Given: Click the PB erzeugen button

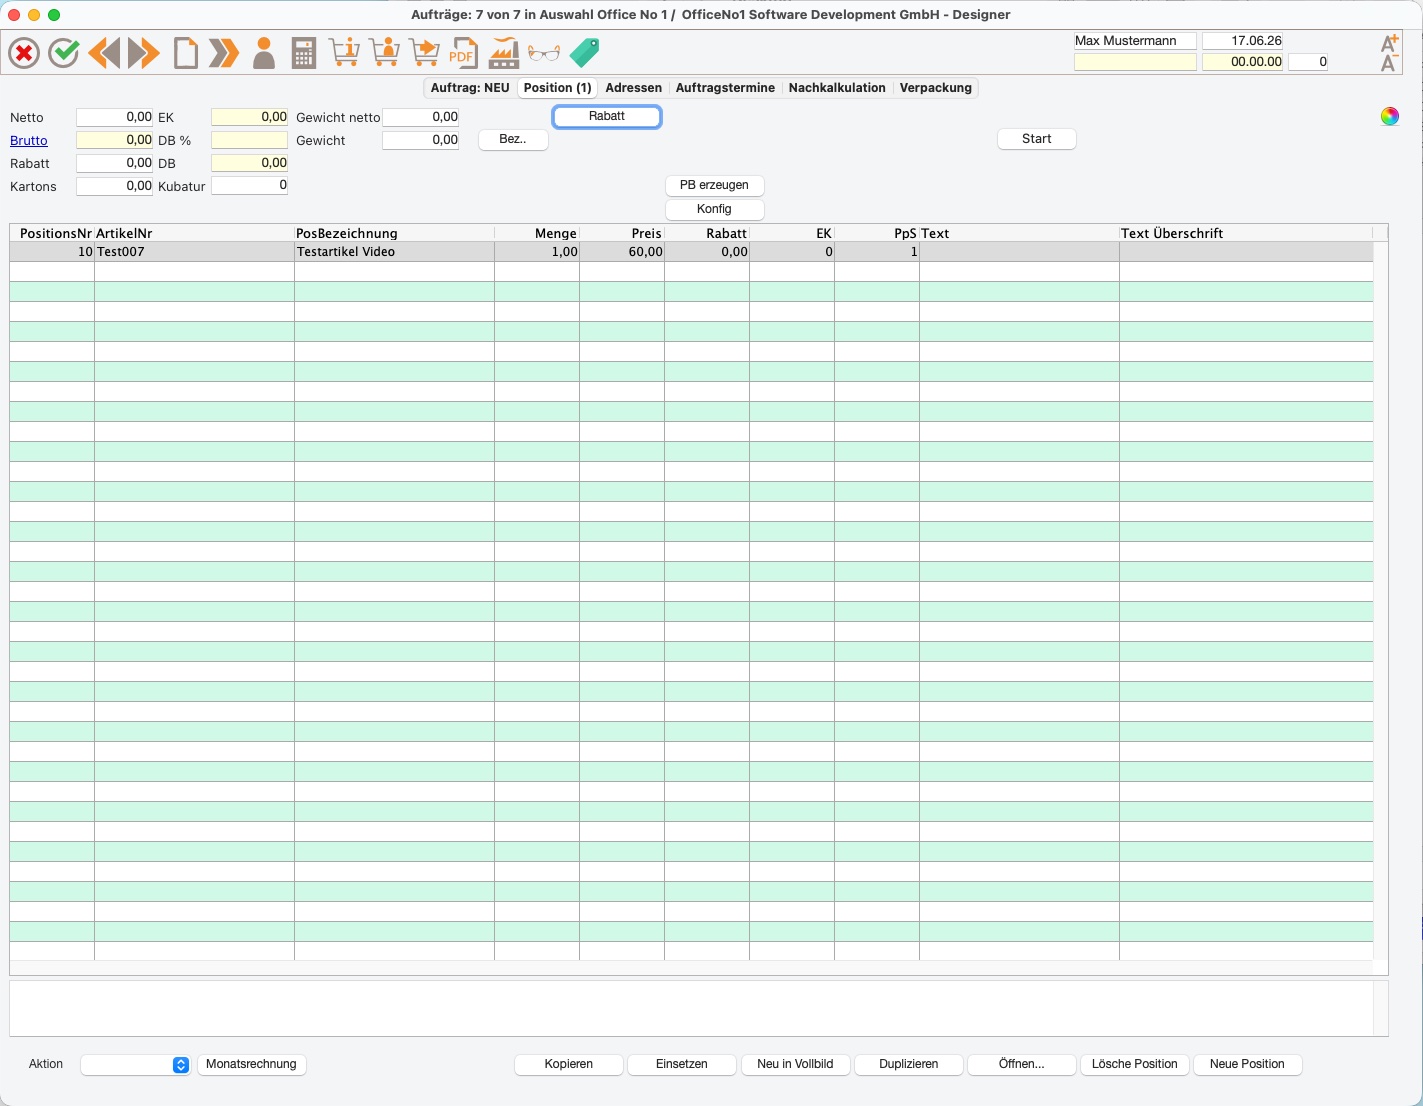Looking at the screenshot, I should pos(714,186).
